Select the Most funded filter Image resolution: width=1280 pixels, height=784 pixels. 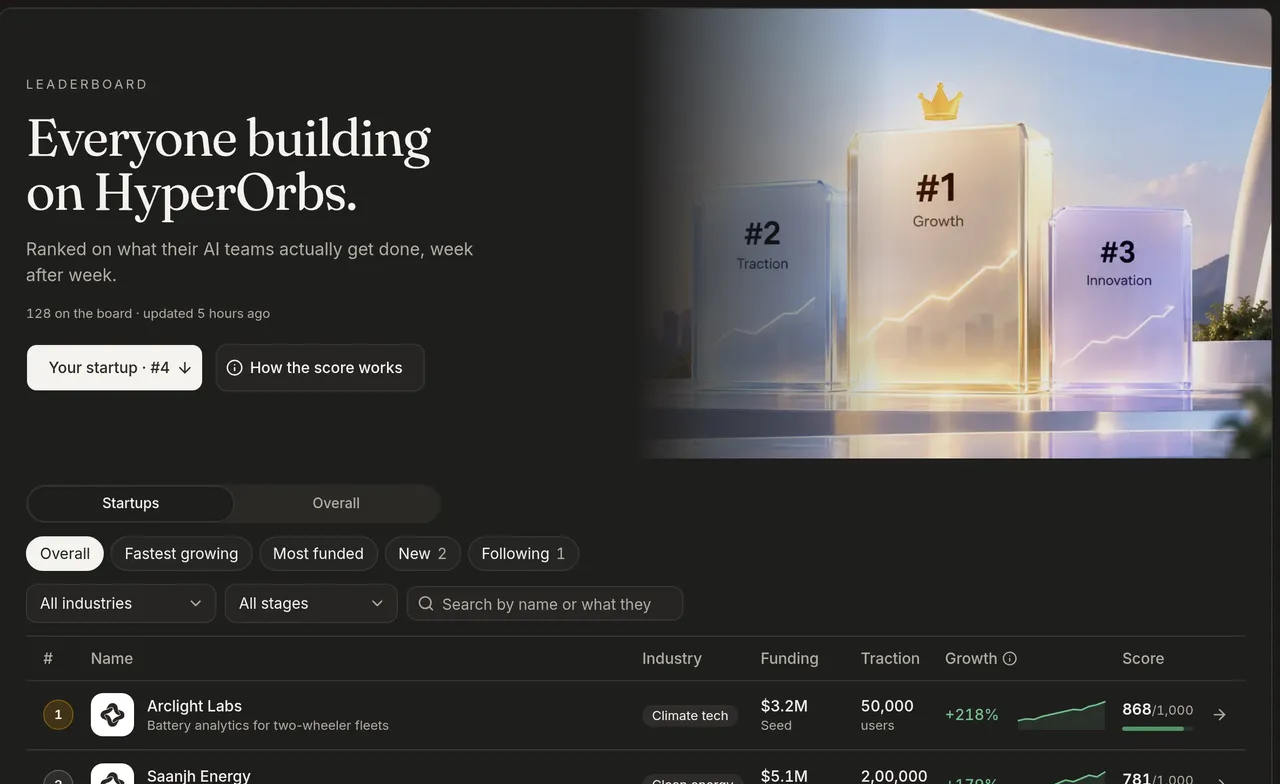318,553
